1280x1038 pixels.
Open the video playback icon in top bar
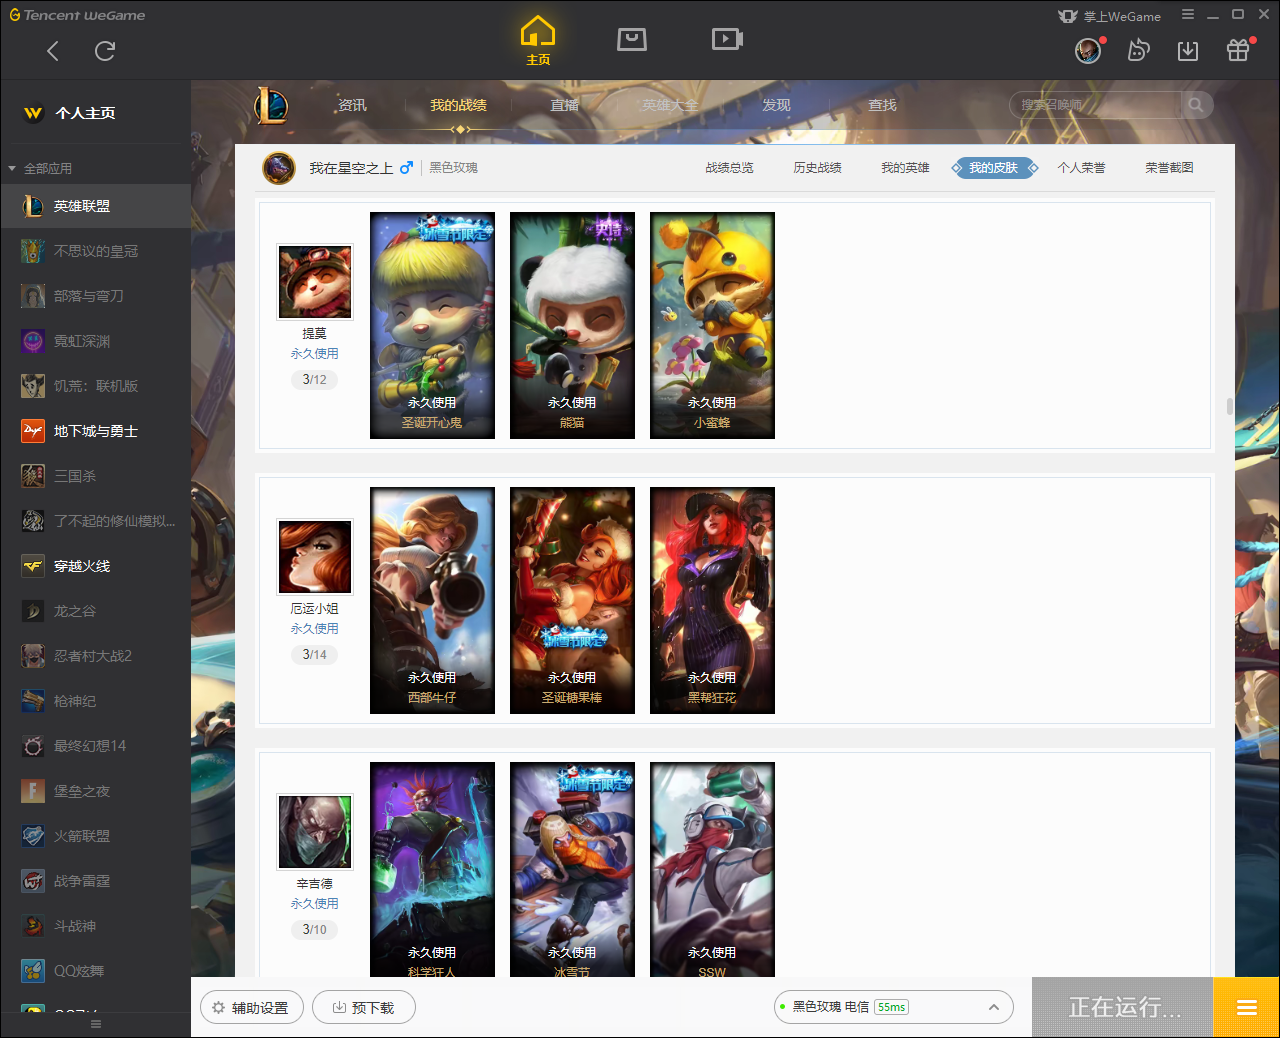pyautogui.click(x=727, y=39)
